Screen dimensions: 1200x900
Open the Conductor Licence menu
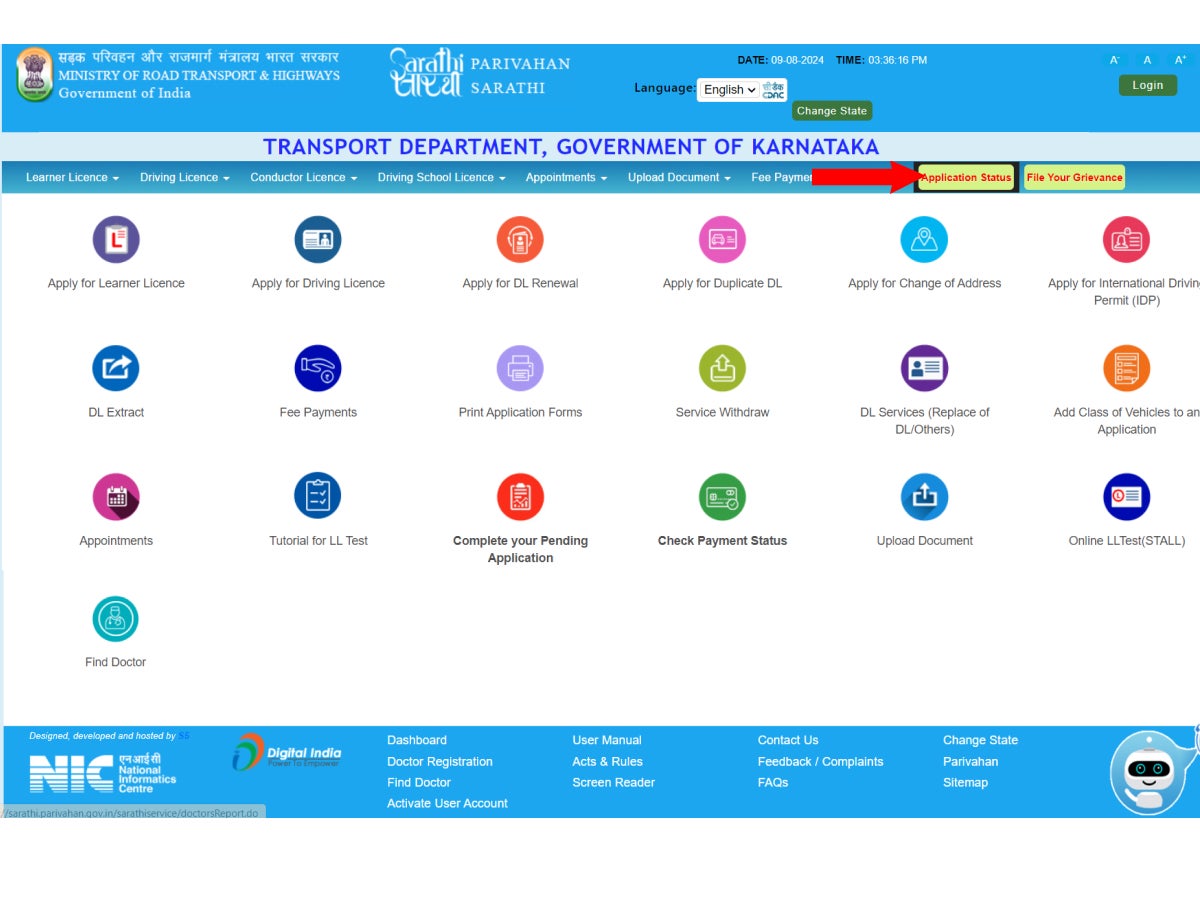click(303, 177)
